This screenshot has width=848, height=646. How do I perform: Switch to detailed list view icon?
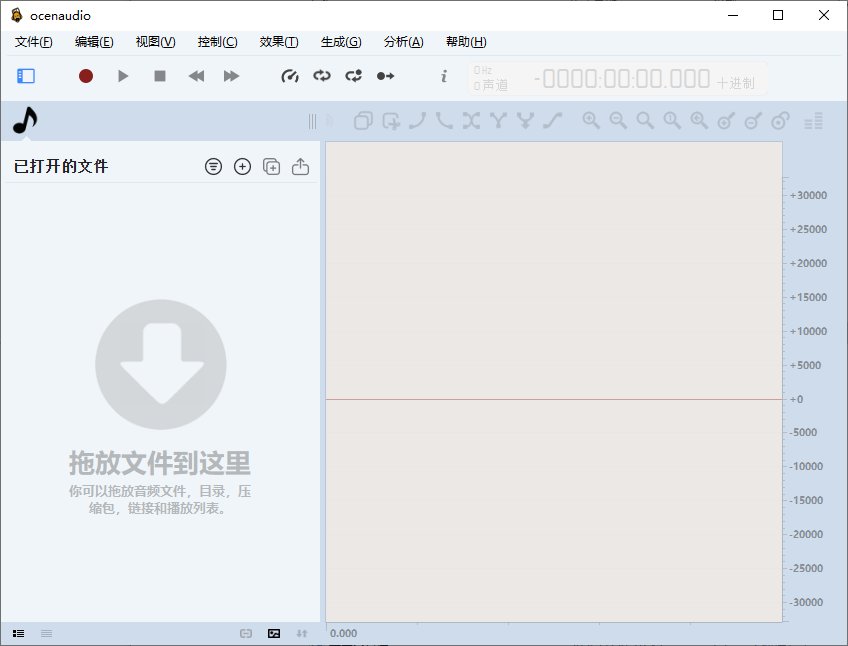click(18, 634)
